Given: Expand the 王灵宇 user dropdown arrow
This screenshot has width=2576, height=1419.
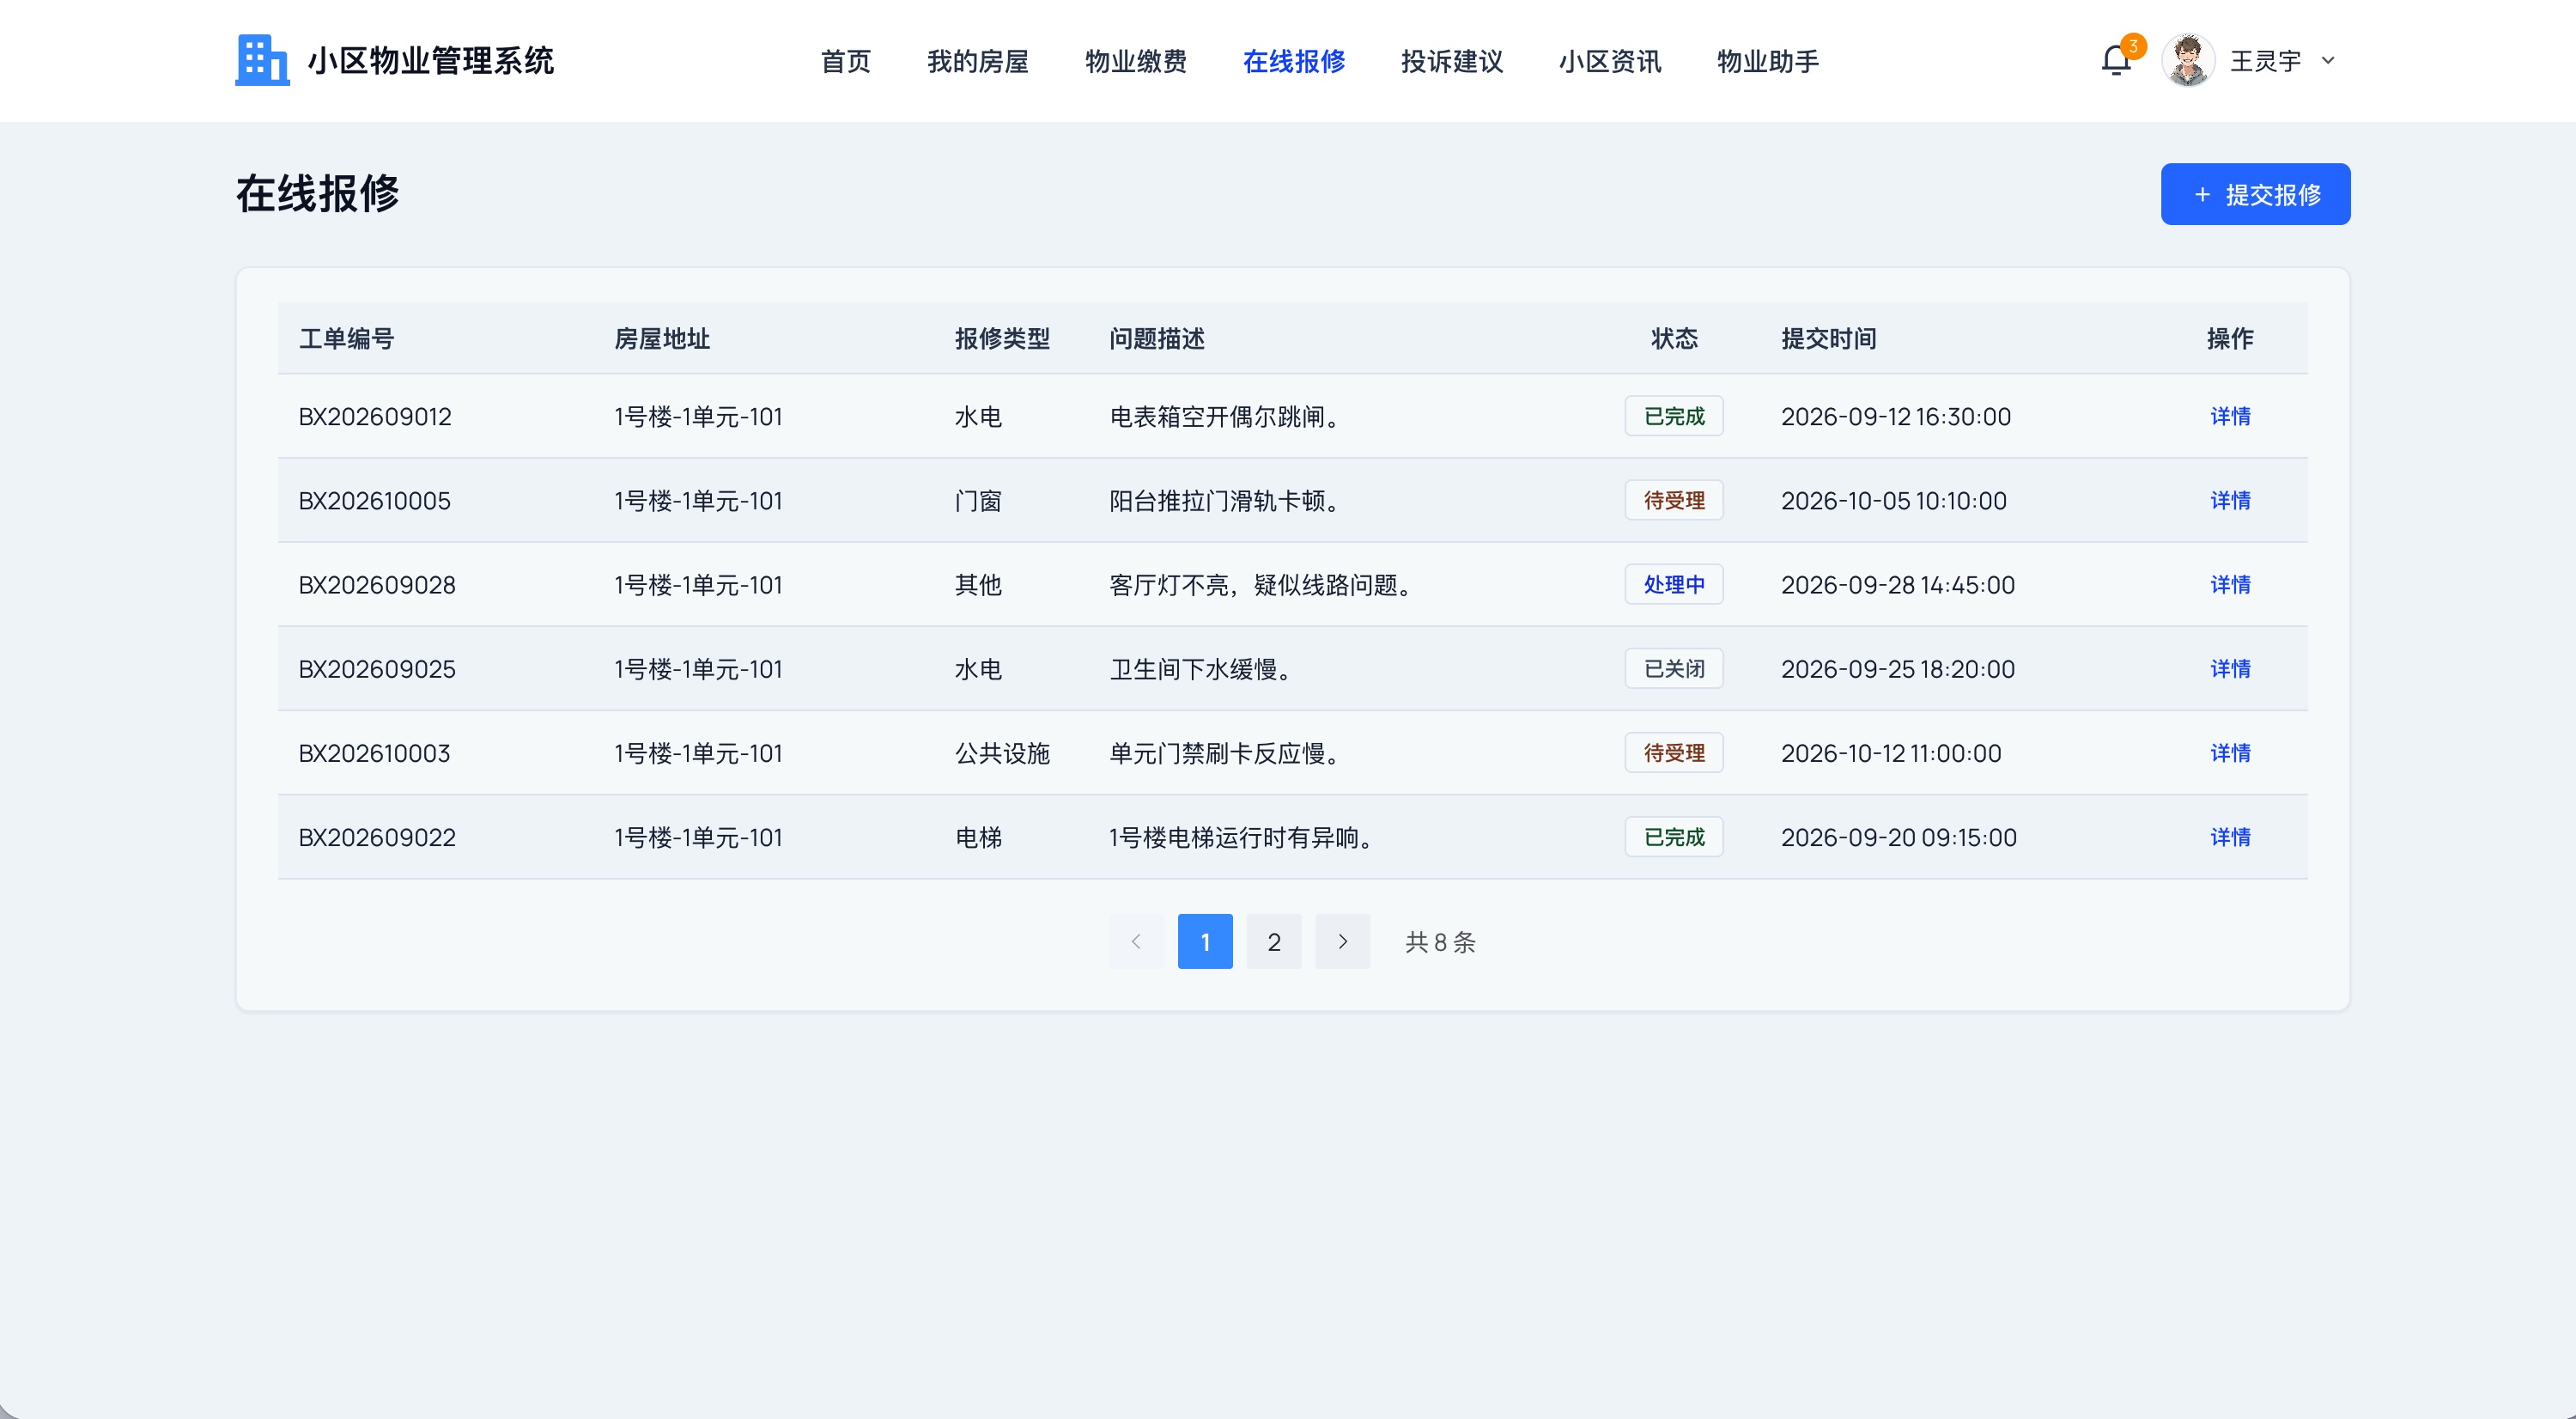Looking at the screenshot, I should click(x=2328, y=61).
